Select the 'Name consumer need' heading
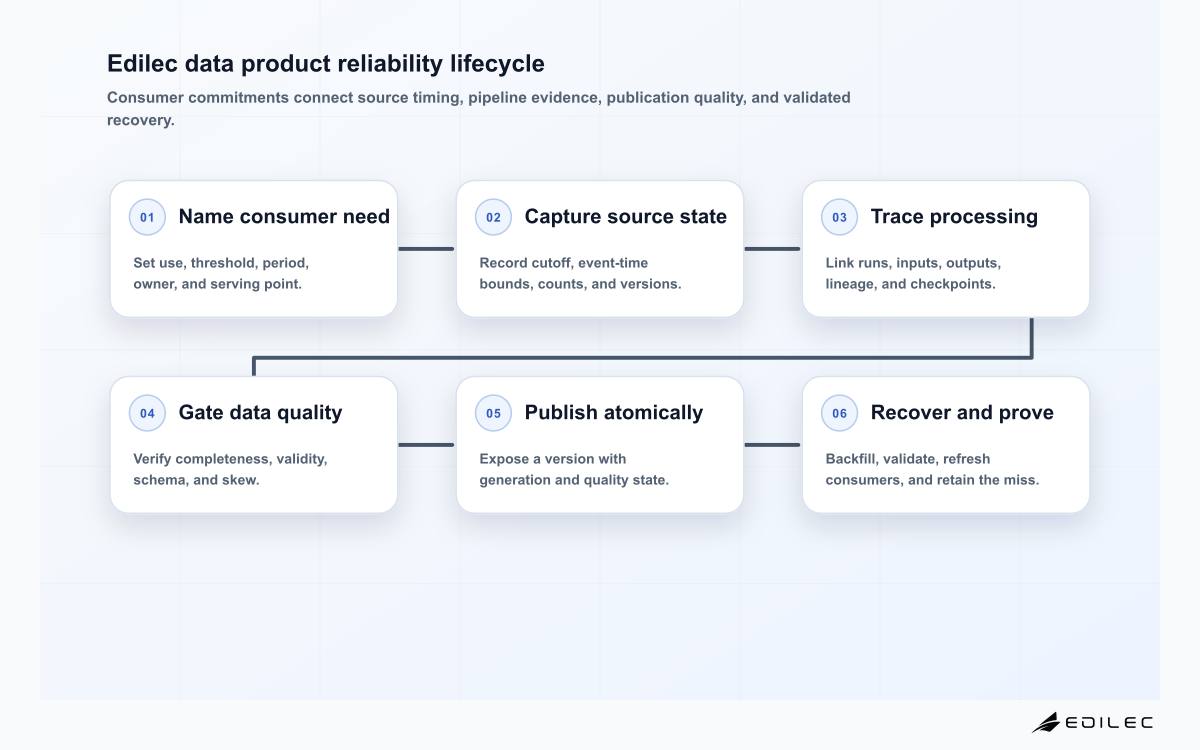 pos(284,217)
